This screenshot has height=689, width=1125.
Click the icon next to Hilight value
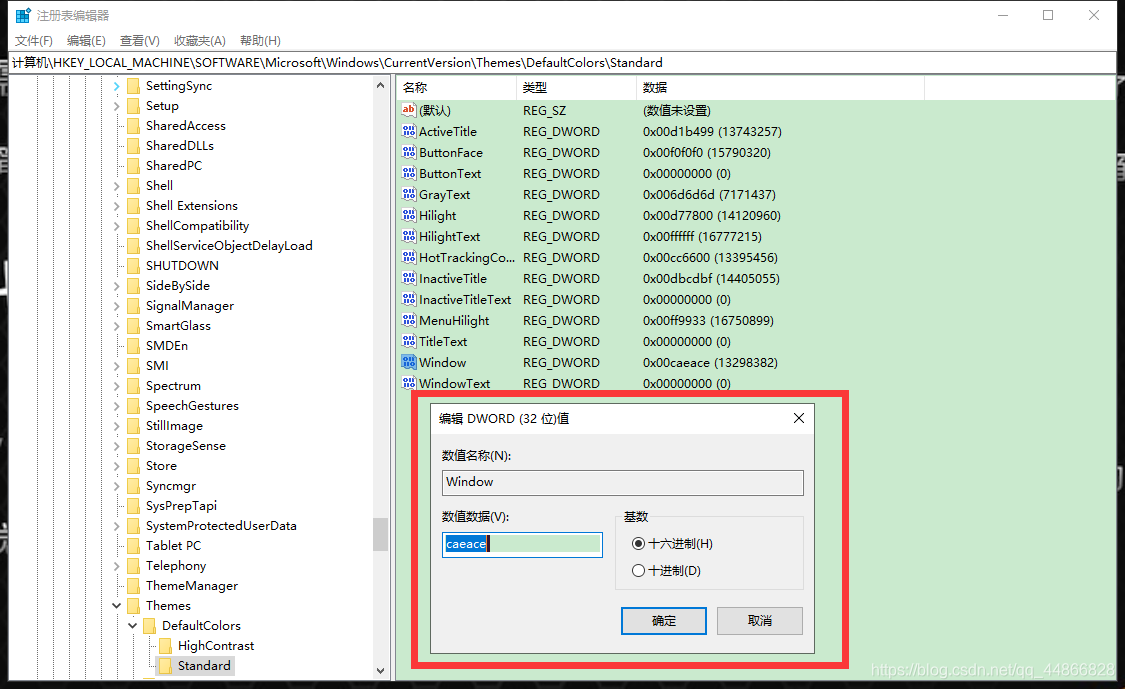[410, 215]
